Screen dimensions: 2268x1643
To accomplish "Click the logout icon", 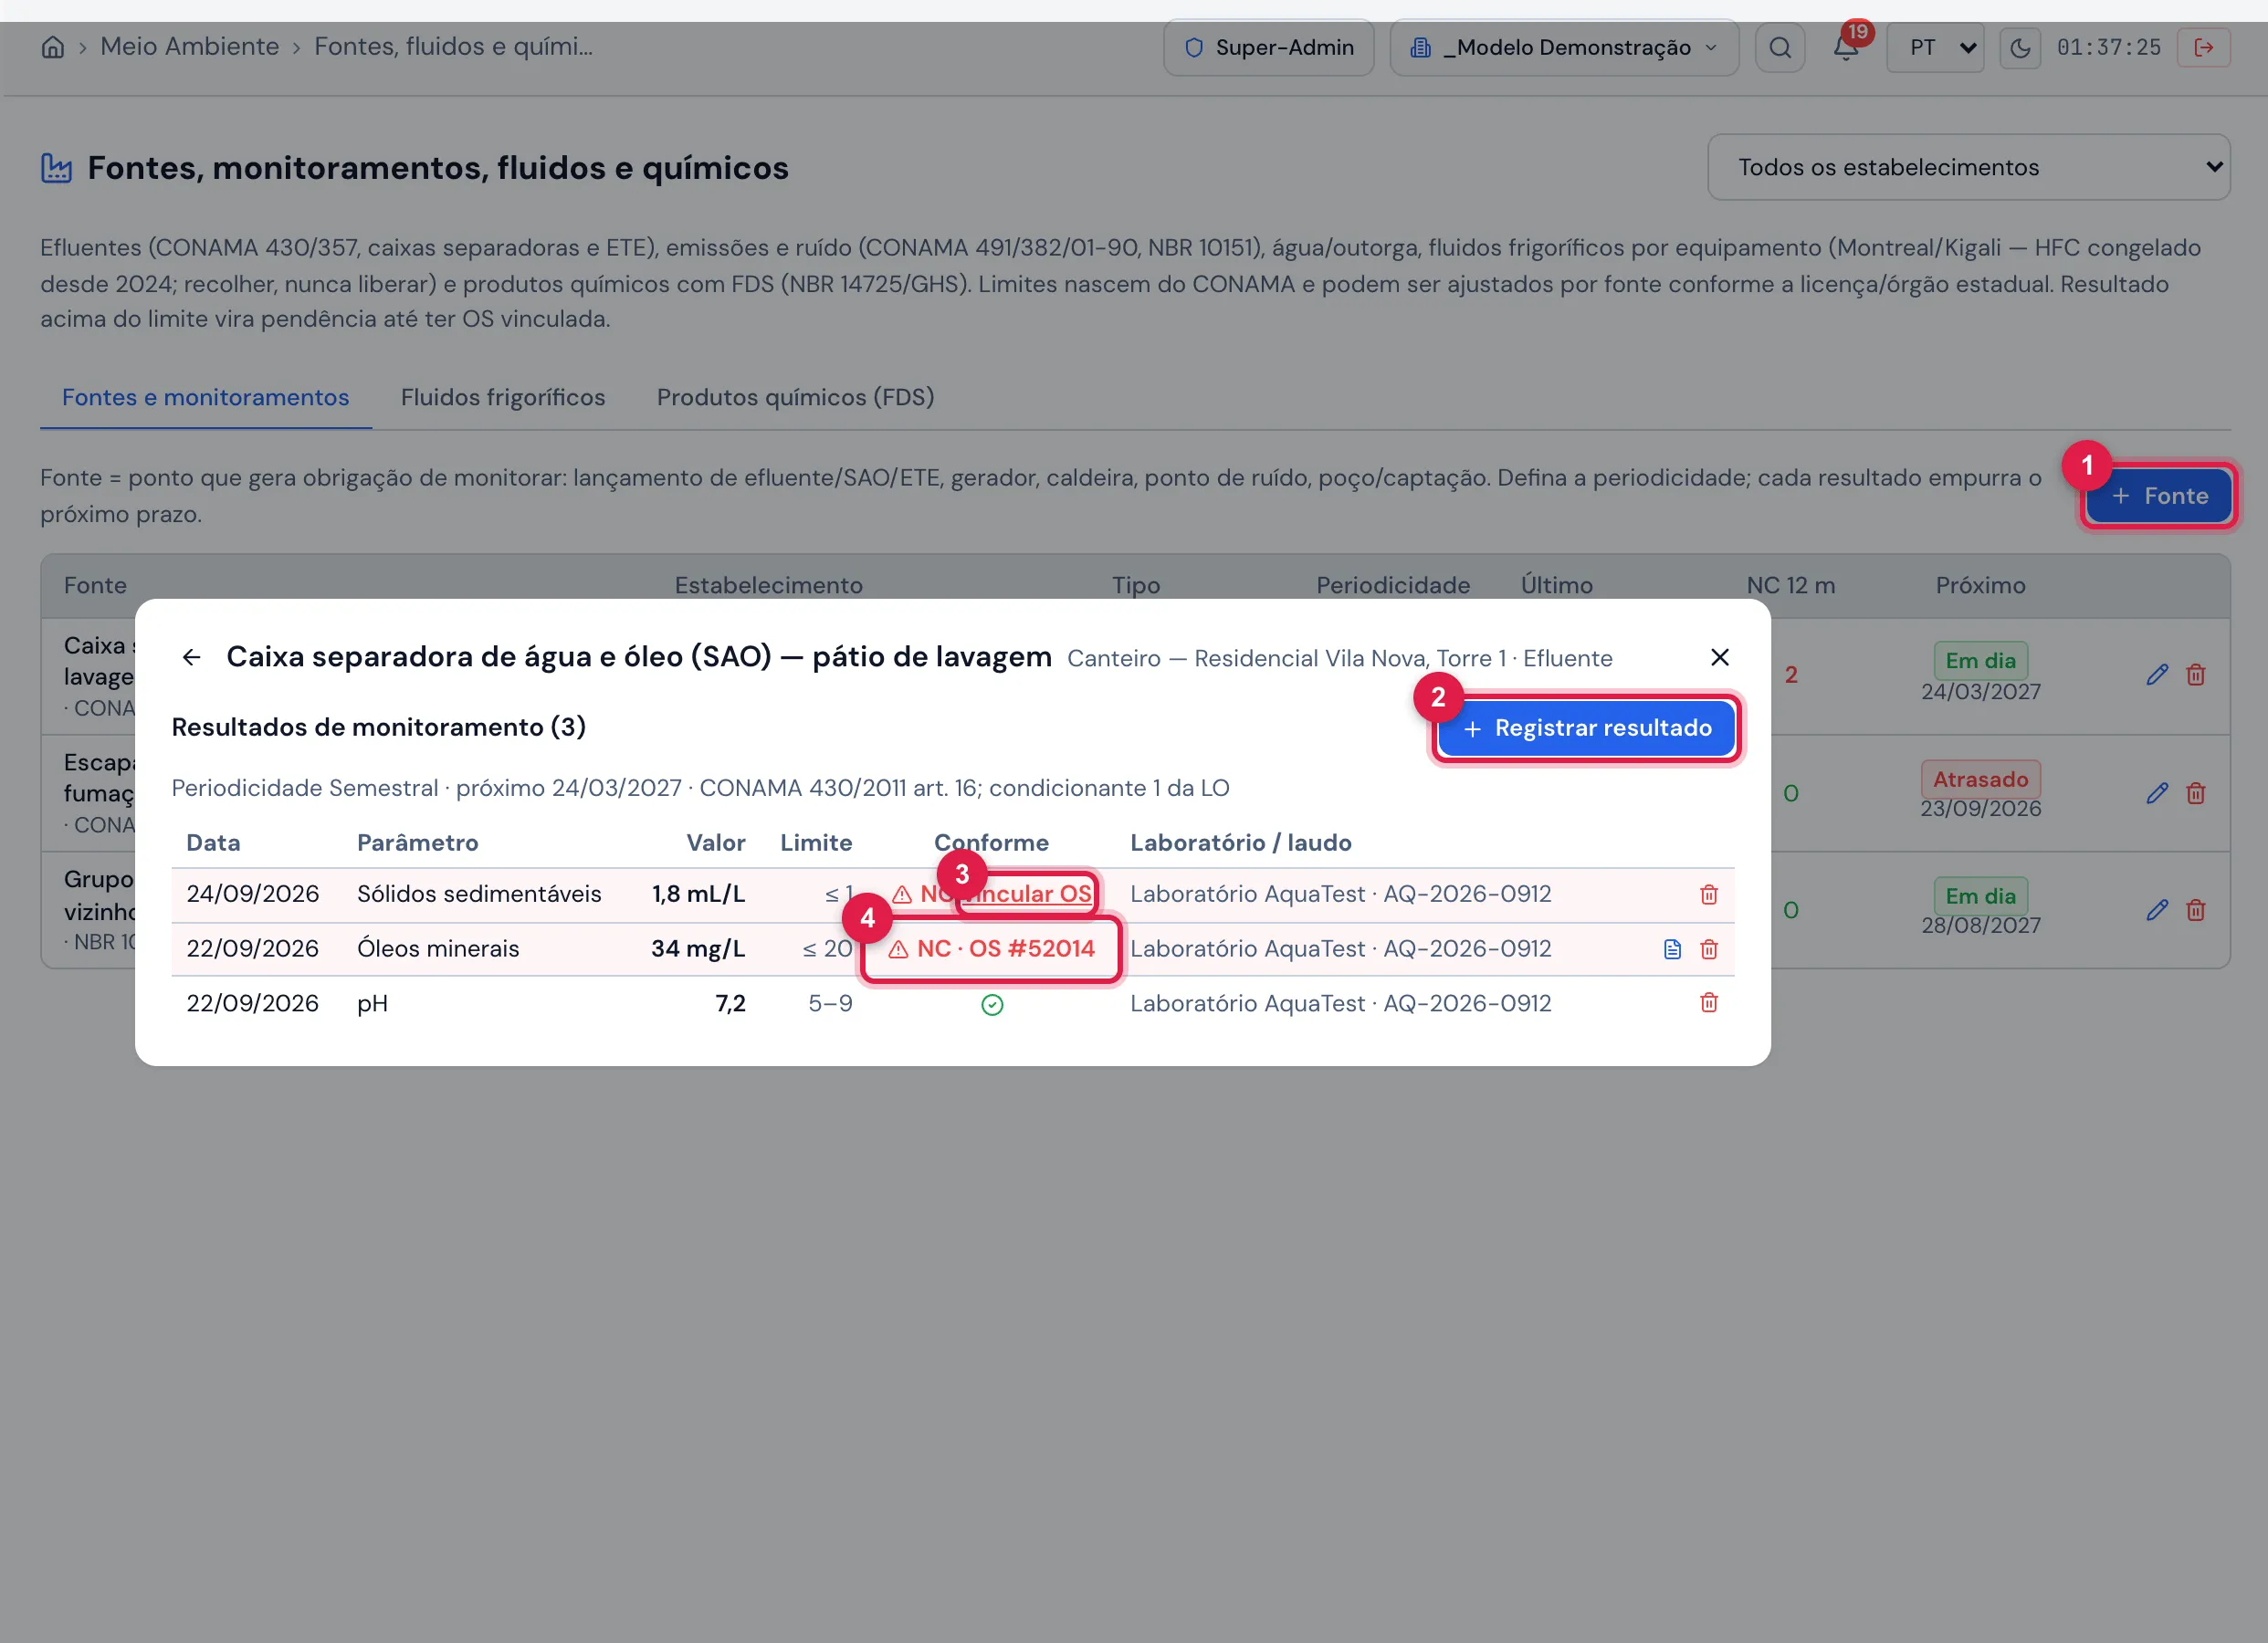I will [x=2203, y=47].
